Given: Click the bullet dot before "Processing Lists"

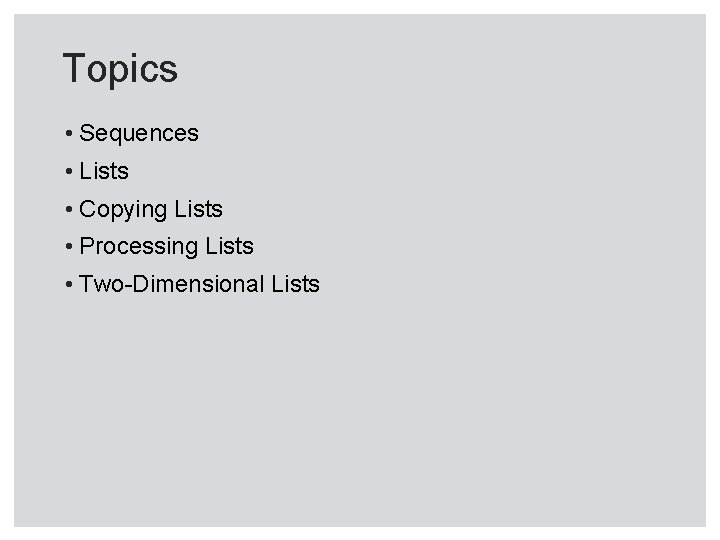Looking at the screenshot, I should click(x=66, y=246).
